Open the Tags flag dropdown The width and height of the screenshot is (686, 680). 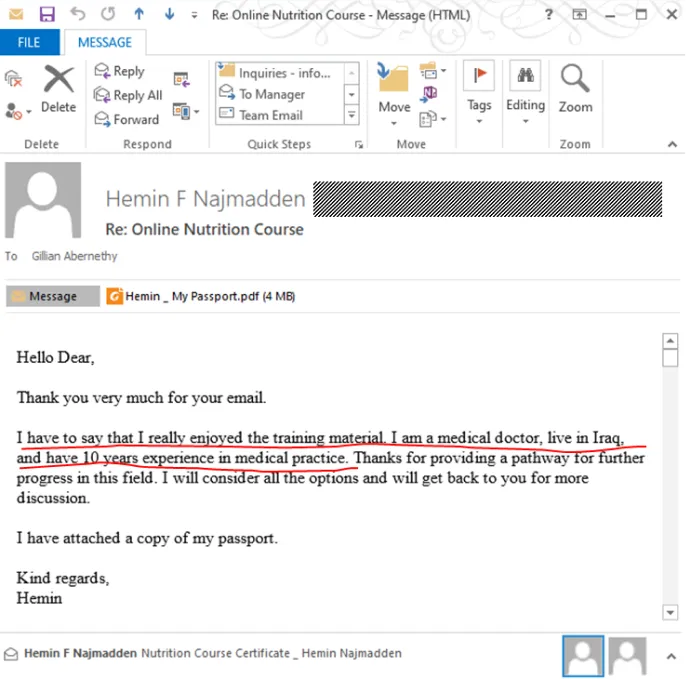[x=479, y=93]
